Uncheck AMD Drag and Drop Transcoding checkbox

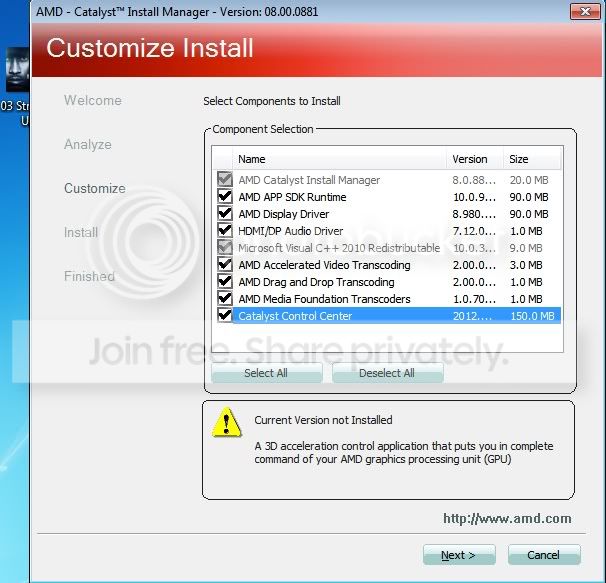[x=225, y=281]
